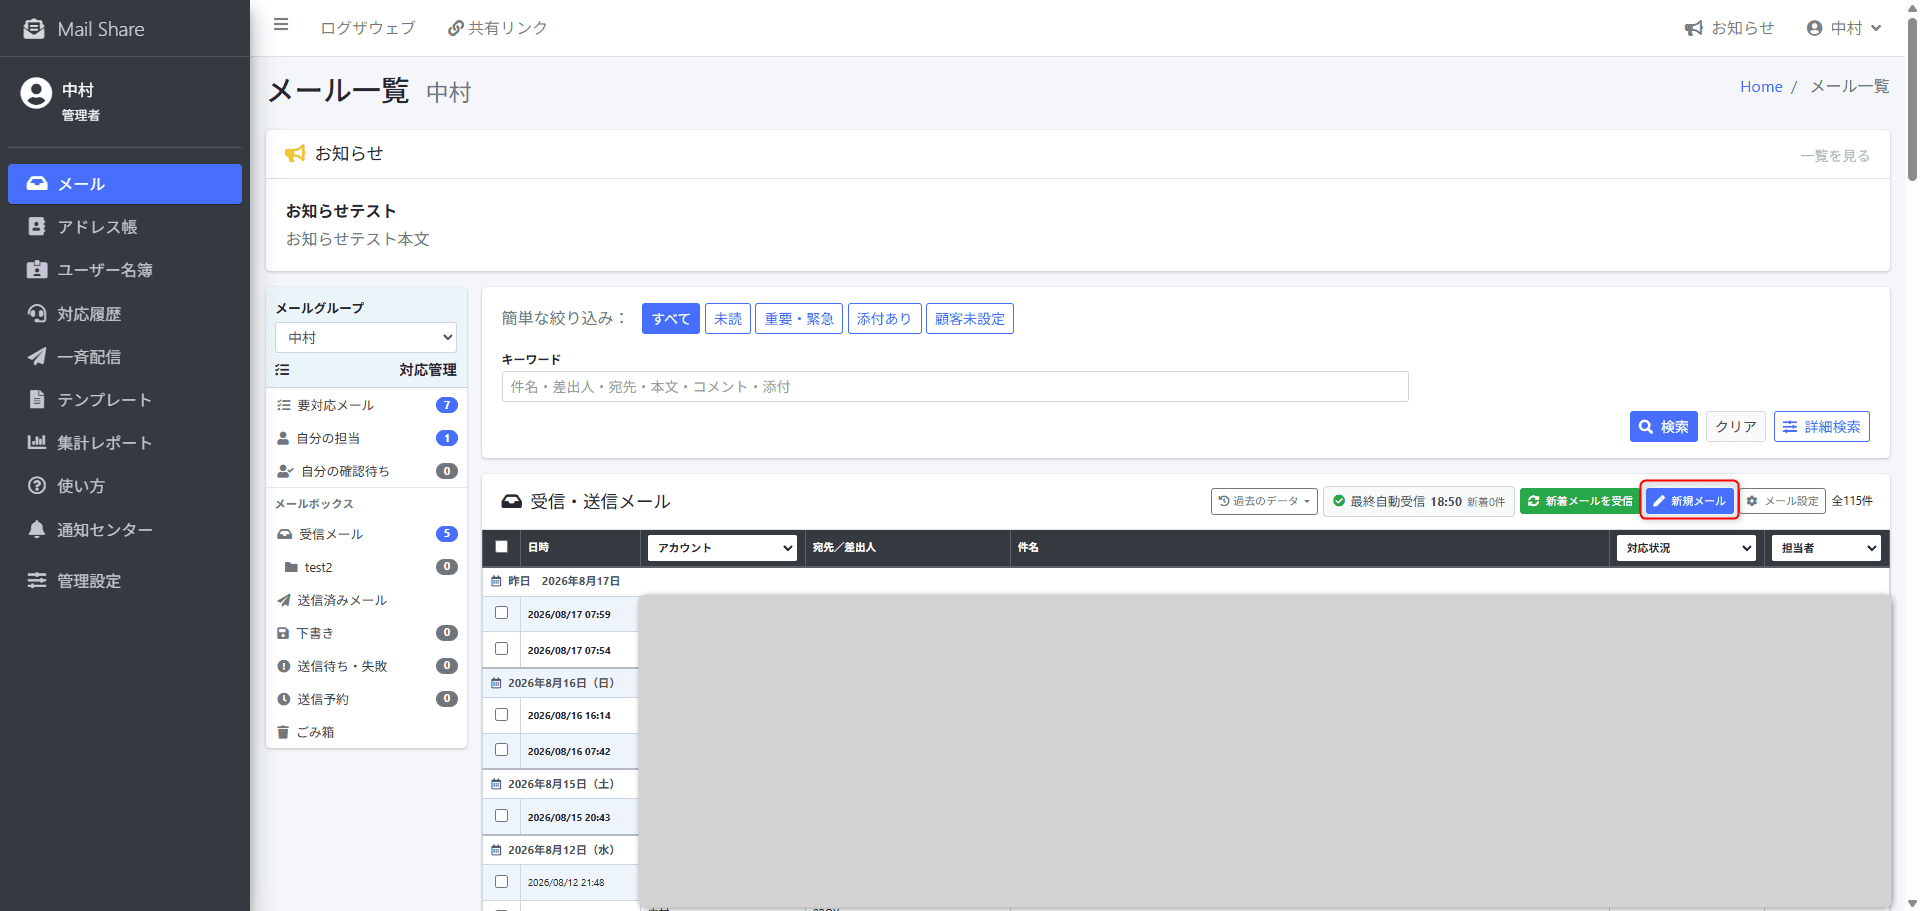Filter by 未読 mails
The image size is (1920, 911).
click(728, 319)
